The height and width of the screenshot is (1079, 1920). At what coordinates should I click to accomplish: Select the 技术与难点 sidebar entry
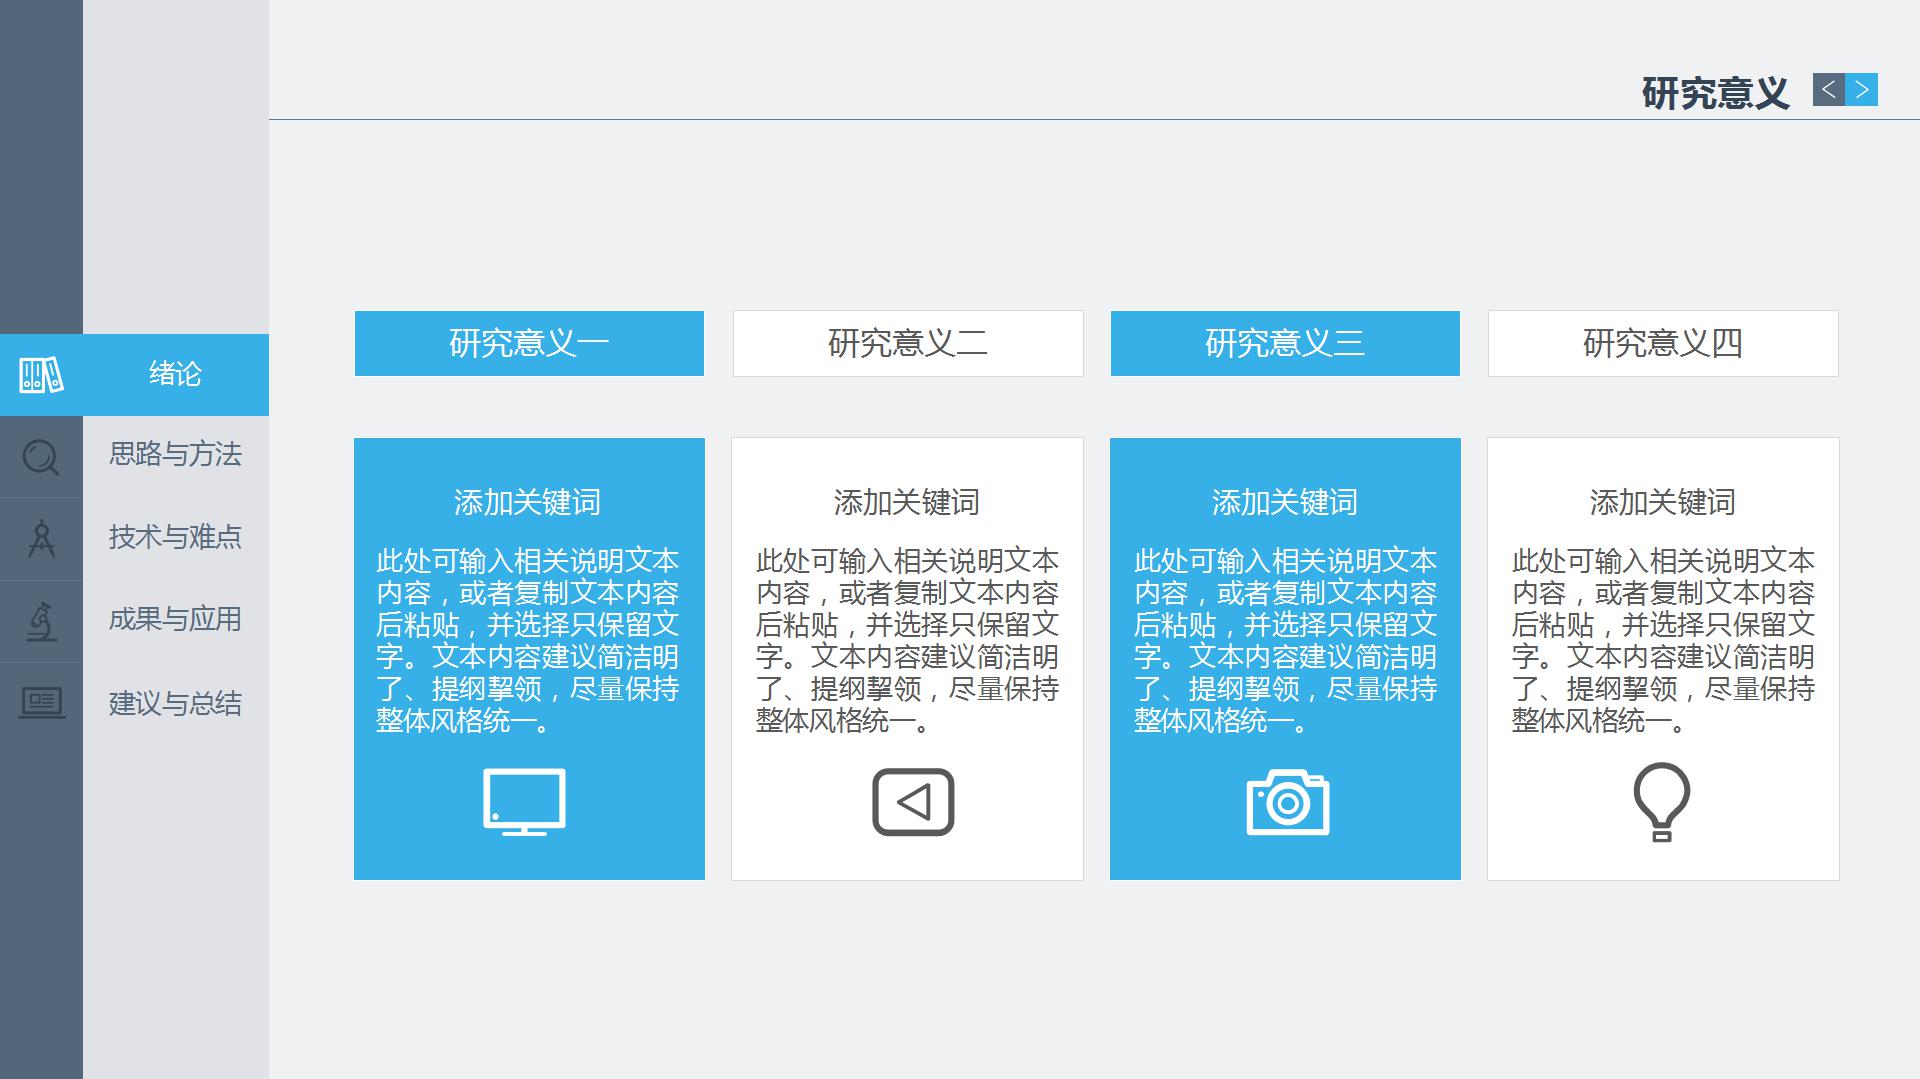point(175,538)
